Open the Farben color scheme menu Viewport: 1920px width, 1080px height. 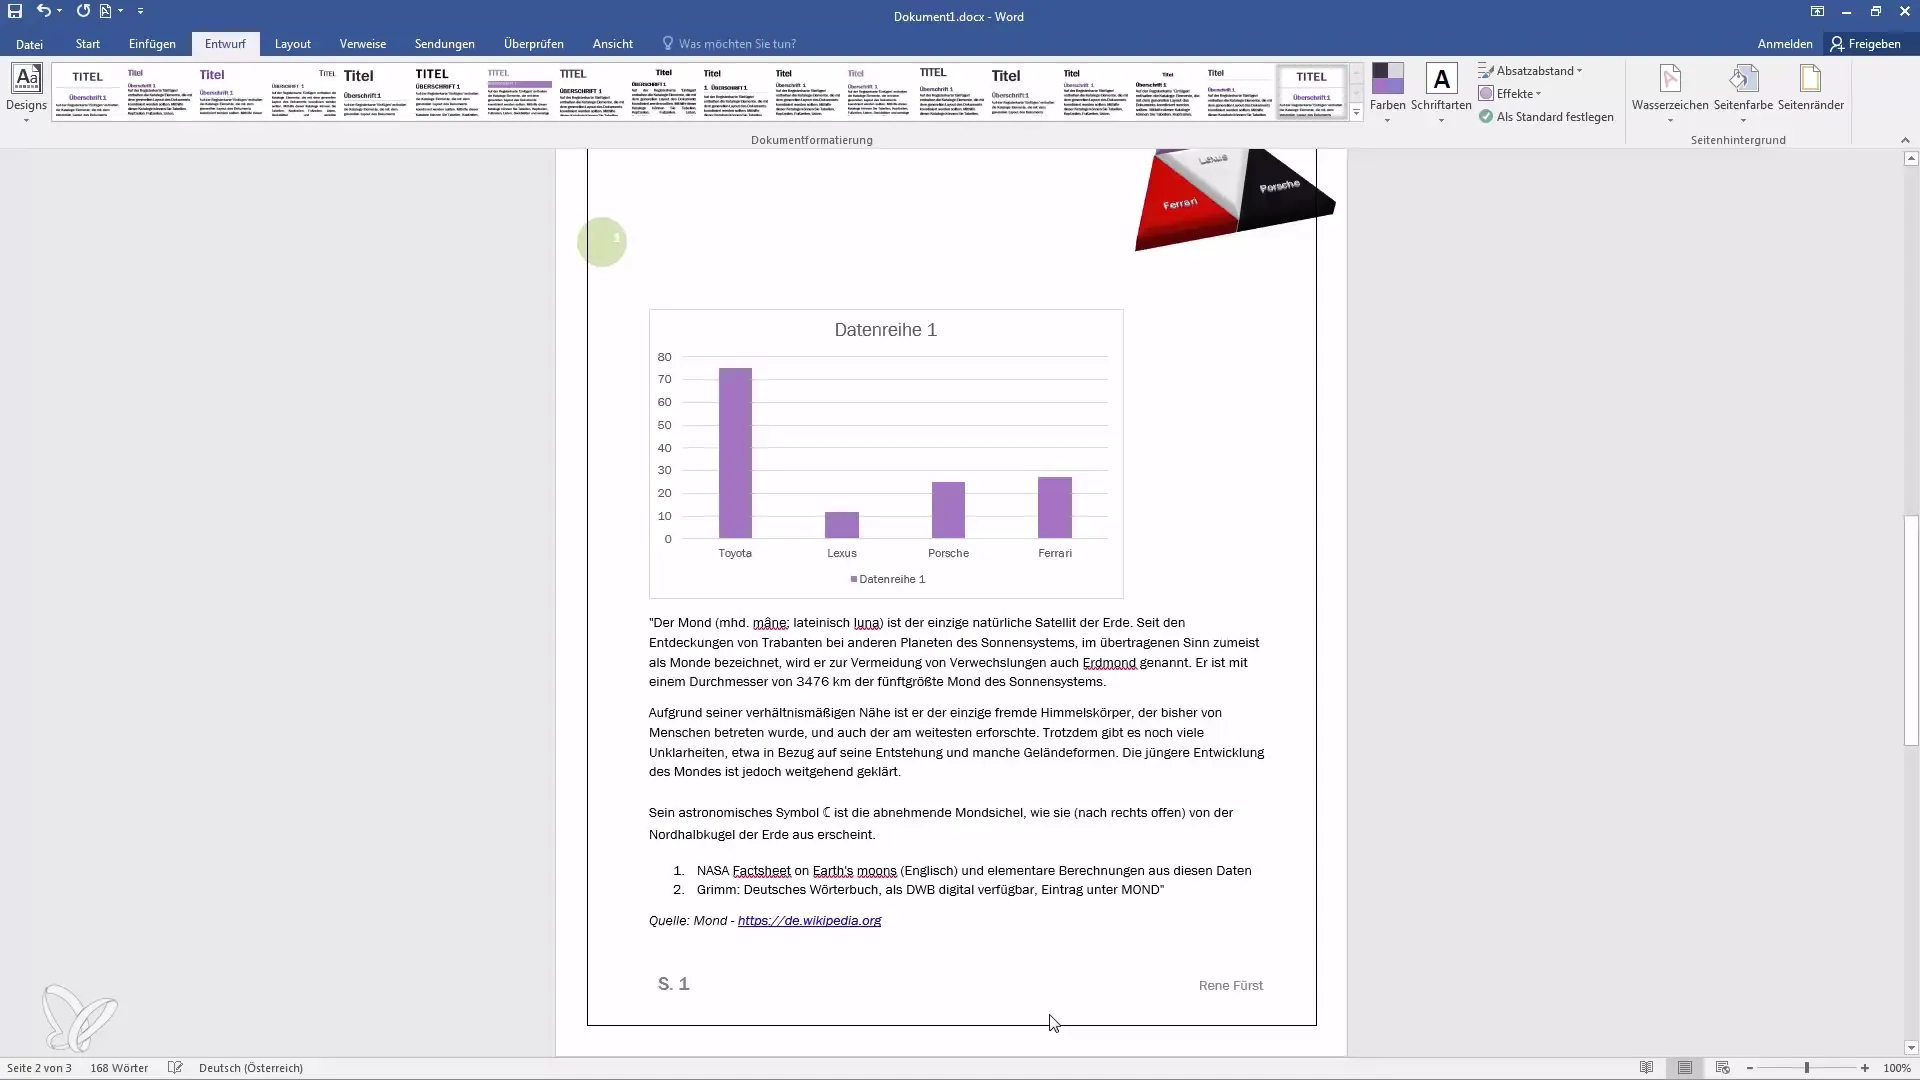(1387, 93)
